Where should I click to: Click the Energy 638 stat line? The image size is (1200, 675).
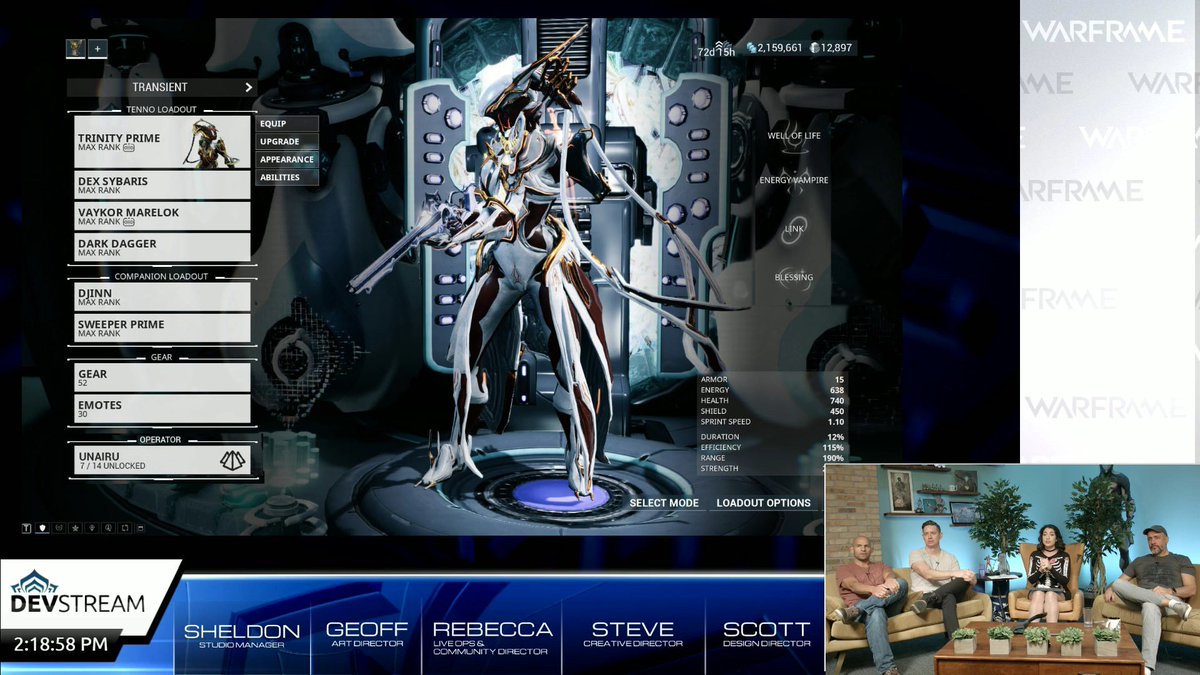tap(773, 390)
